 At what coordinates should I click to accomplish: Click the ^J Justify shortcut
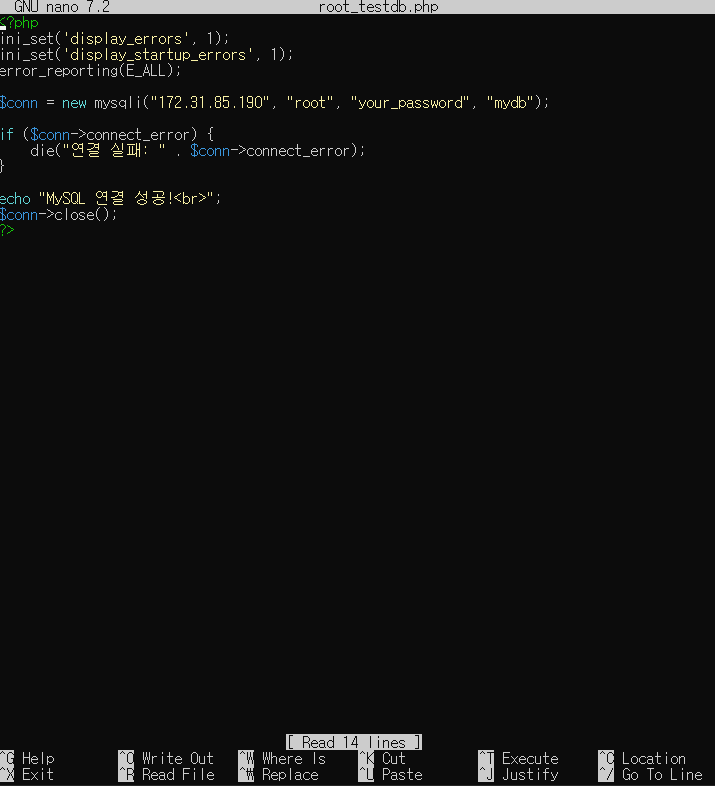[518, 774]
